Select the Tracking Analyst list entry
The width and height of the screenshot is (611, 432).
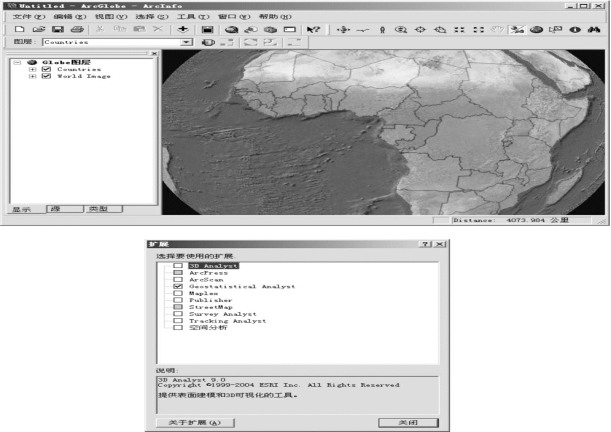(228, 321)
